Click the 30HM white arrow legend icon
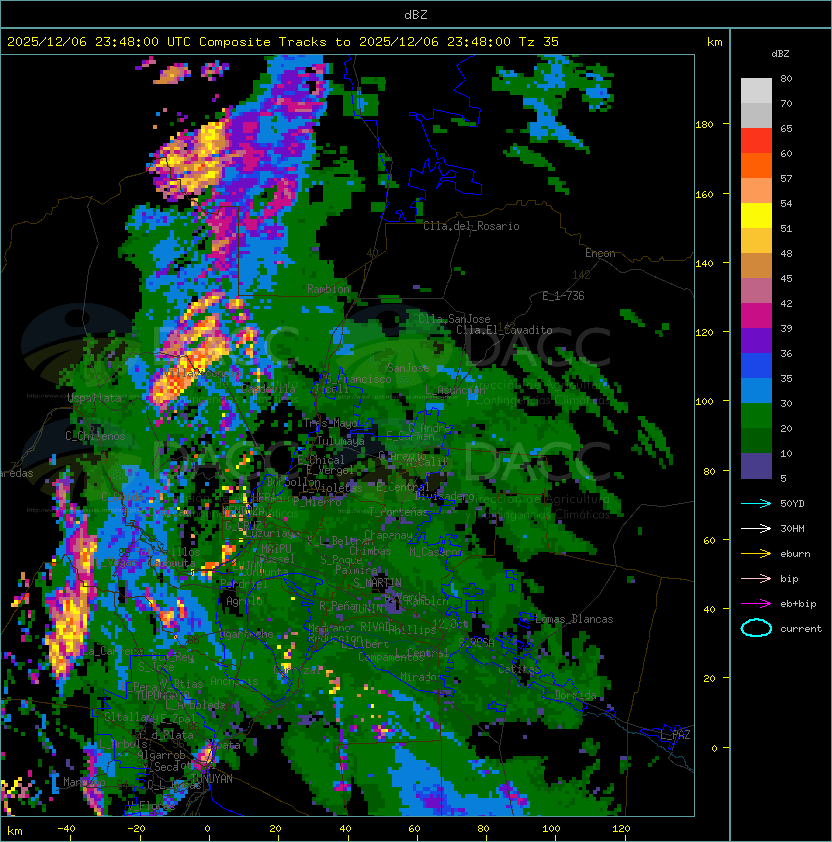 tap(756, 528)
